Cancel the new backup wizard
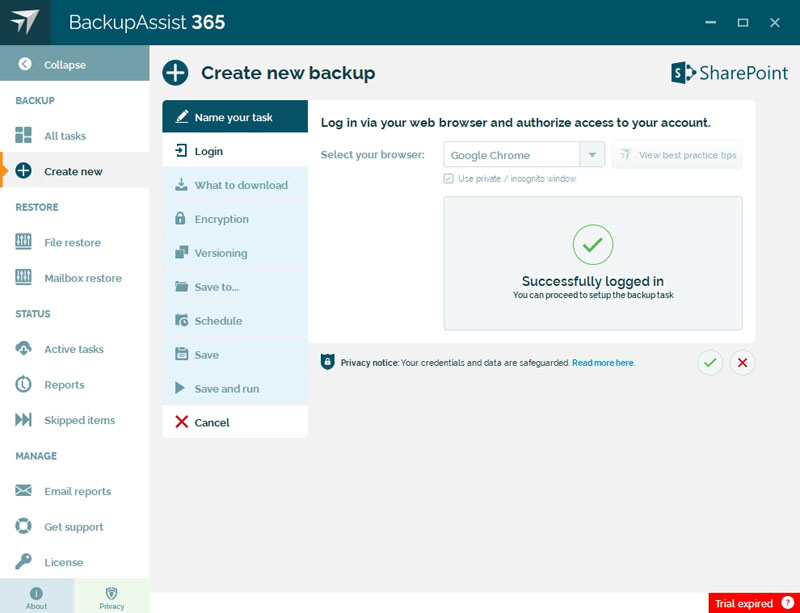This screenshot has height=613, width=800. tap(235, 422)
